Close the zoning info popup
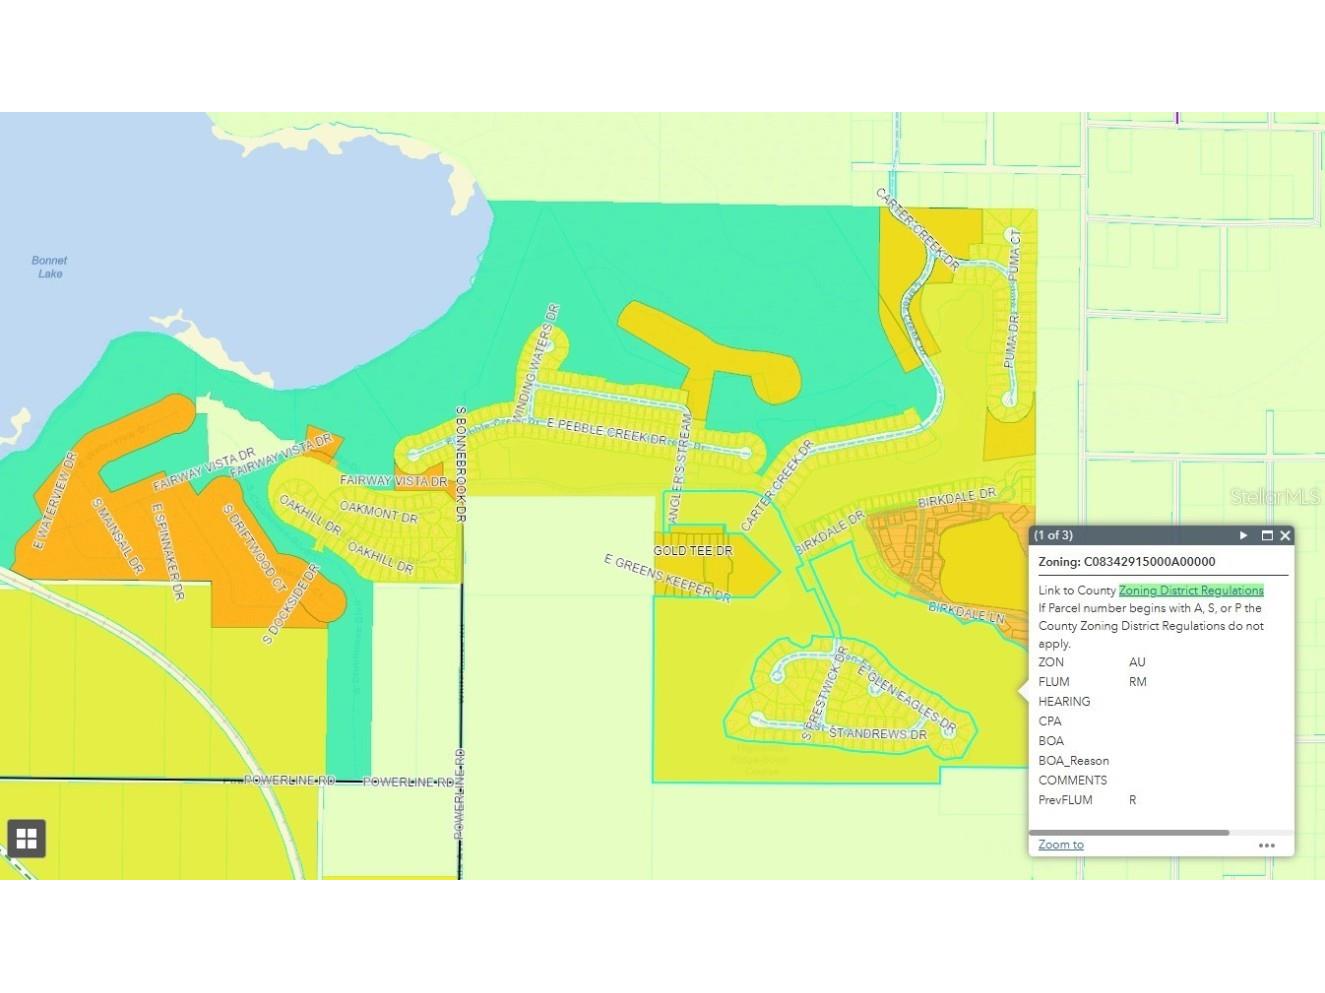This screenshot has width=1325, height=993. pos(1286,536)
